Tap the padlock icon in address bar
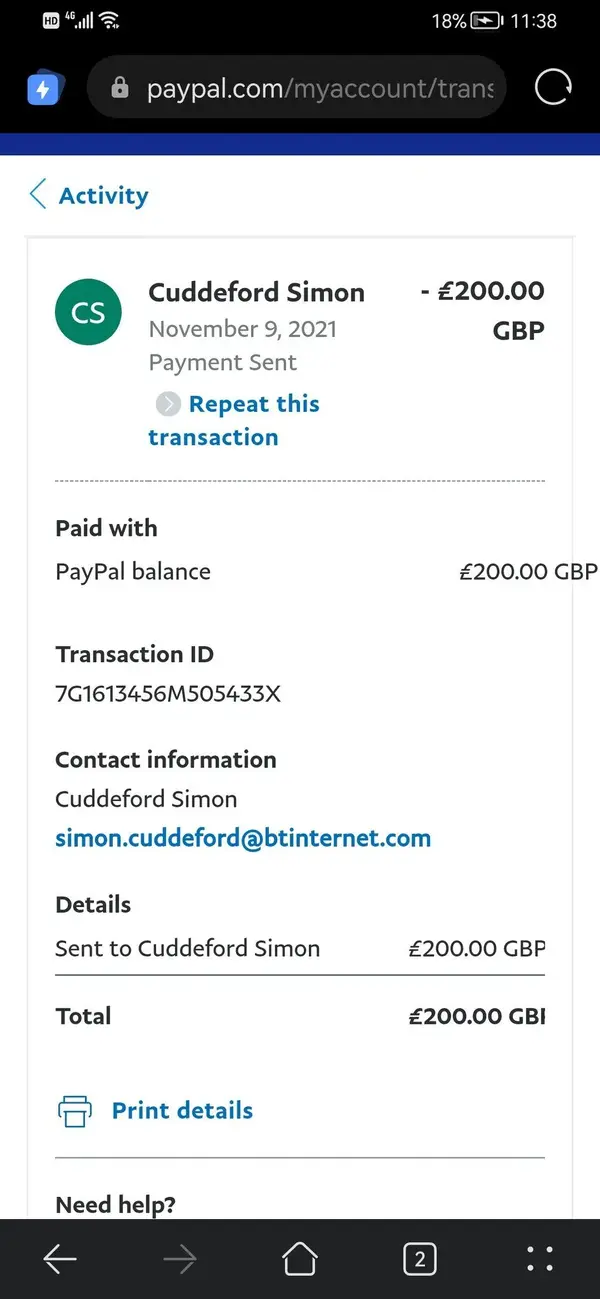Image resolution: width=600 pixels, height=1299 pixels. 120,89
